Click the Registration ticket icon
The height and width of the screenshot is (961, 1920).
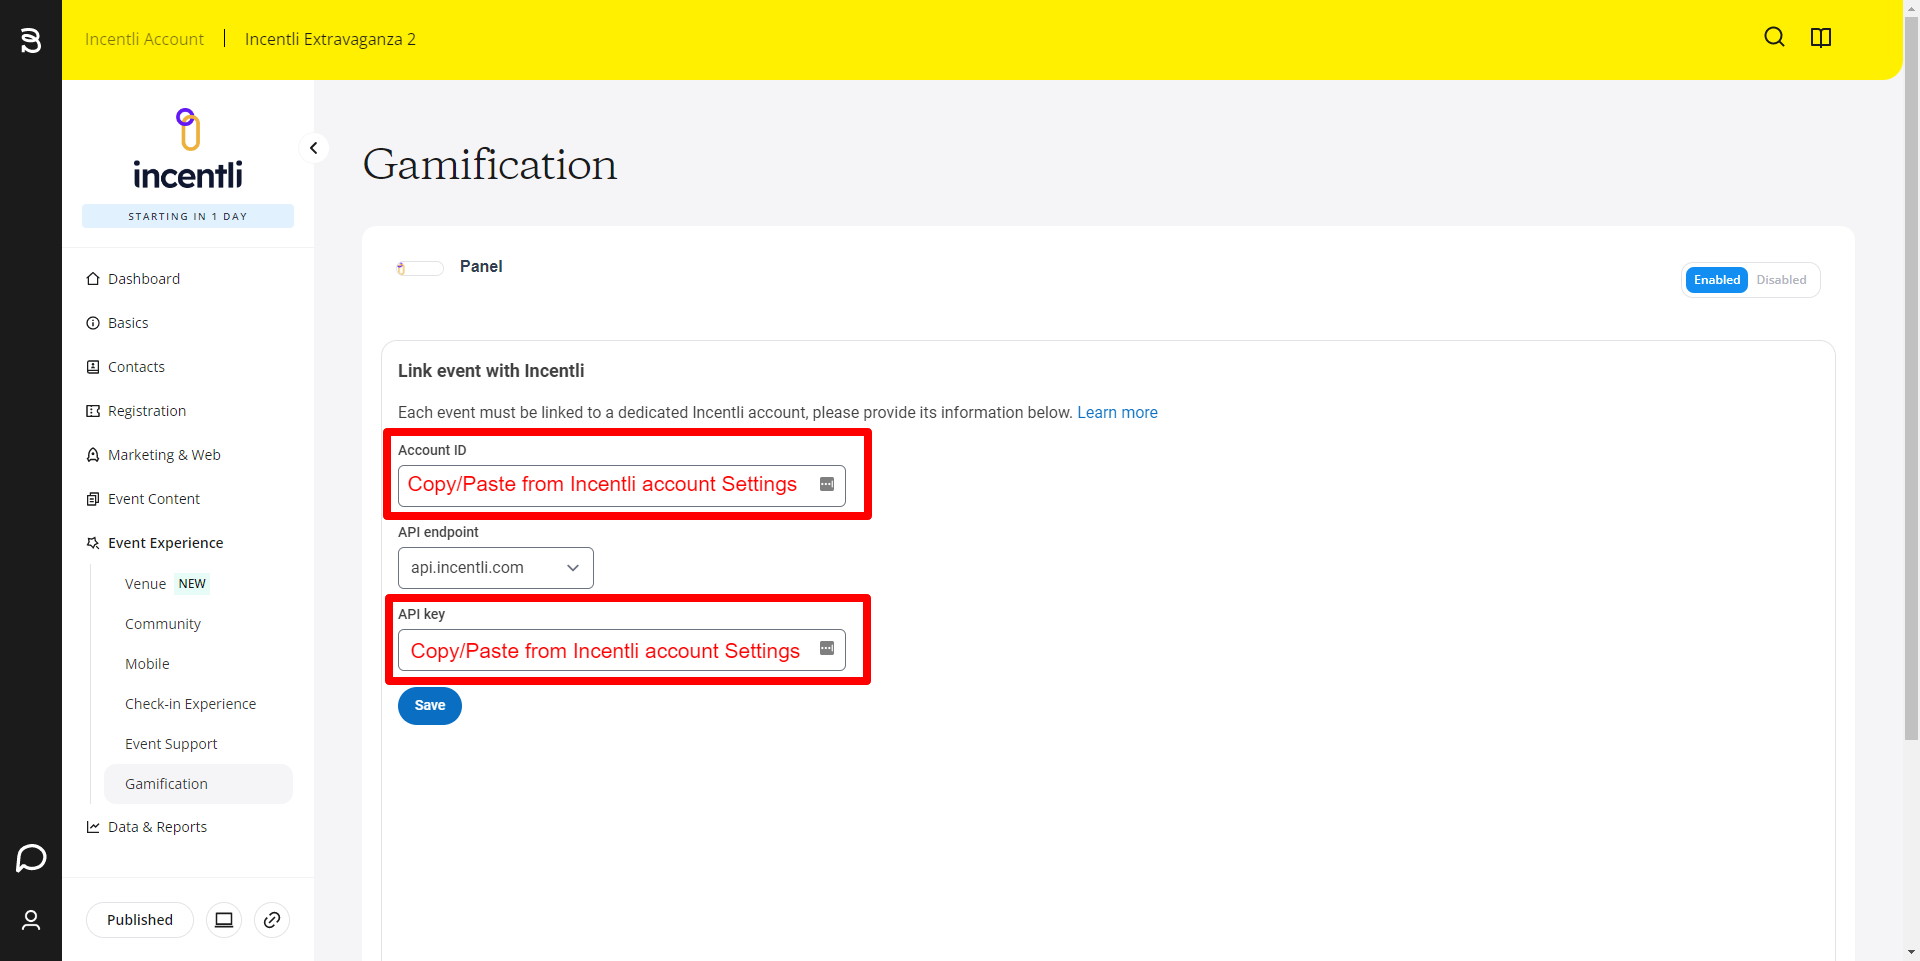click(x=93, y=411)
